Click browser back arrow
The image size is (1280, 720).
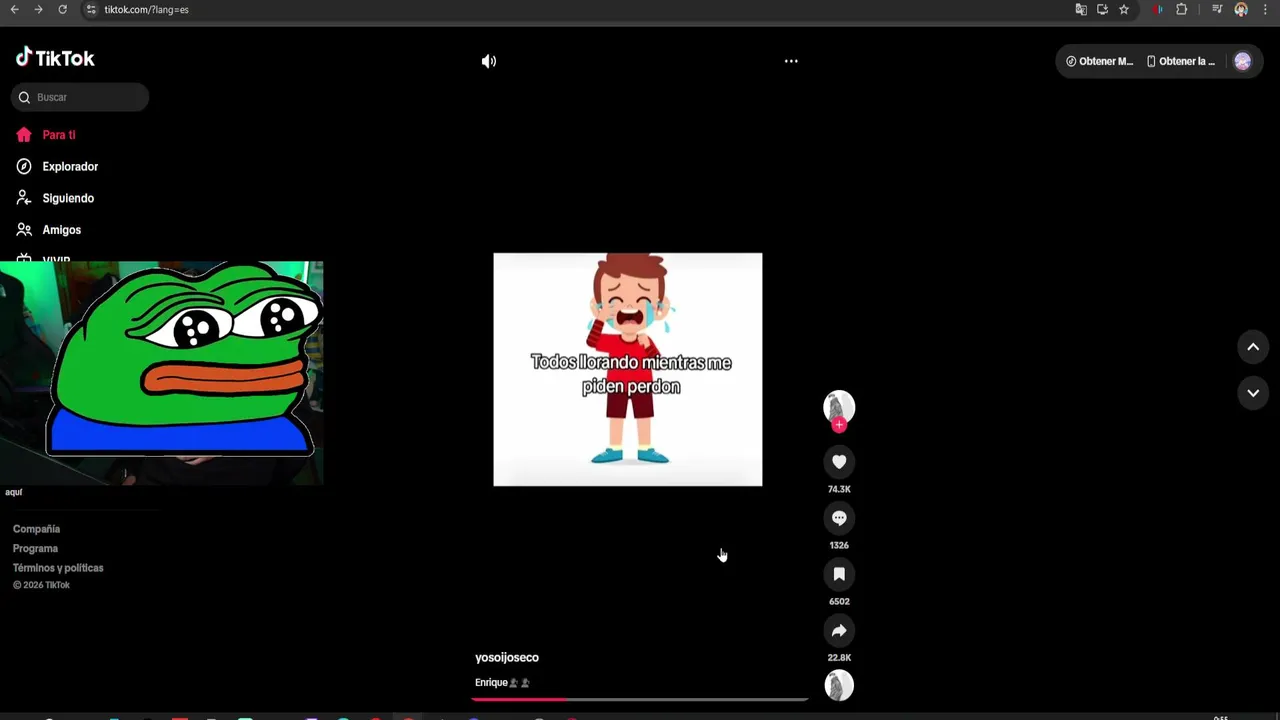click(14, 9)
